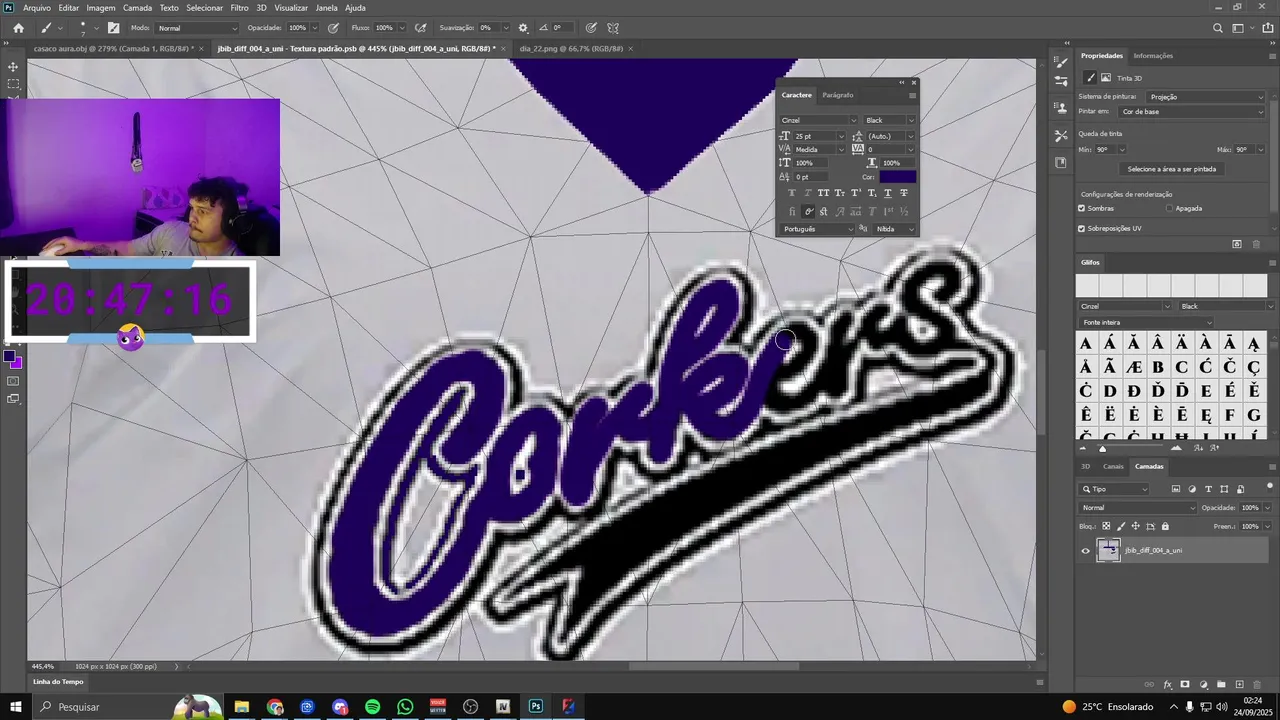Click the horizontal canvas scrollbar
This screenshot has height=720, width=1280.
pos(714,666)
